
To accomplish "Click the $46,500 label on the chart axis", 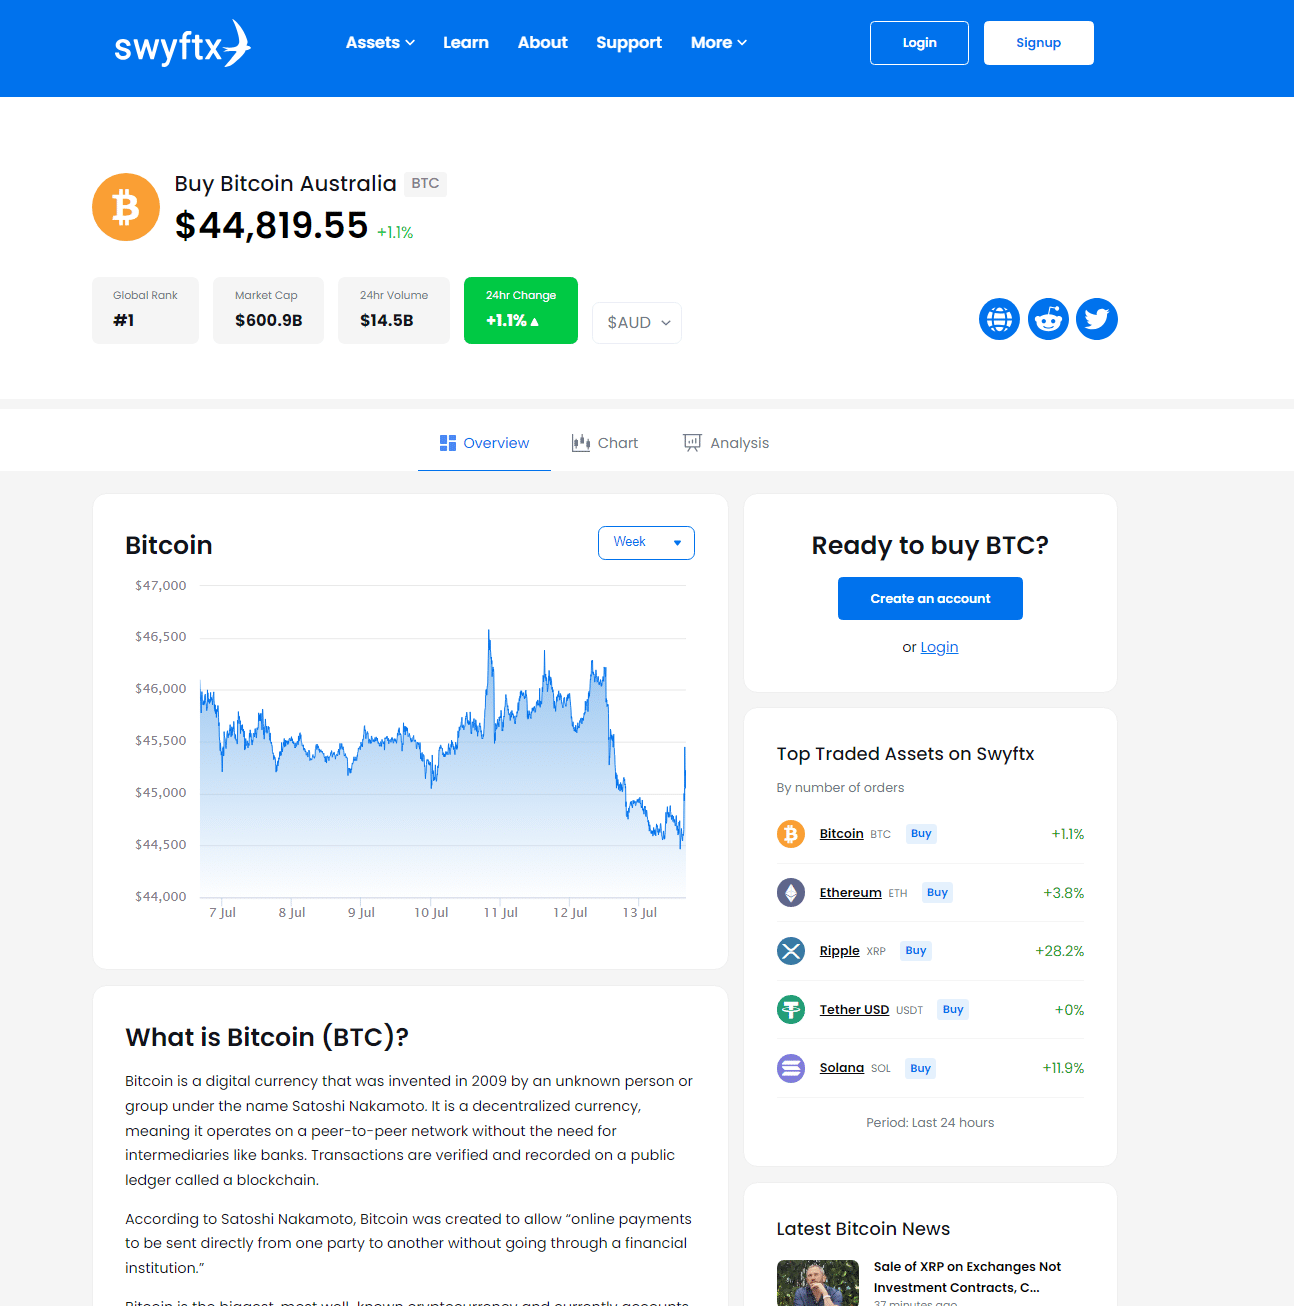I will pyautogui.click(x=161, y=637).
